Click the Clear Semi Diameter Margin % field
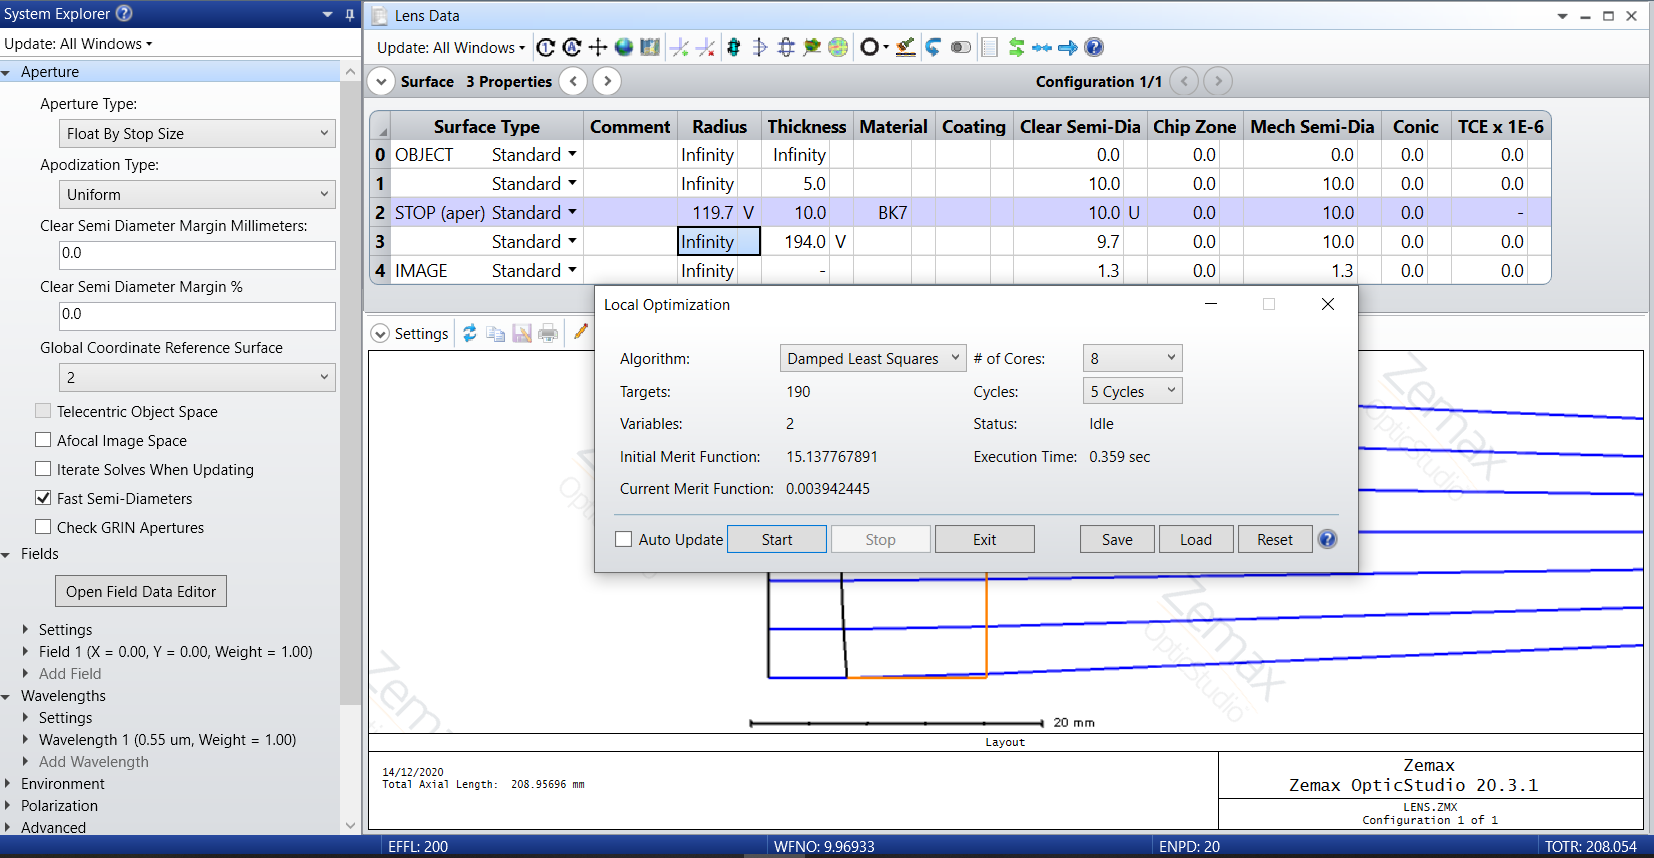Viewport: 1654px width, 858px height. 197,315
